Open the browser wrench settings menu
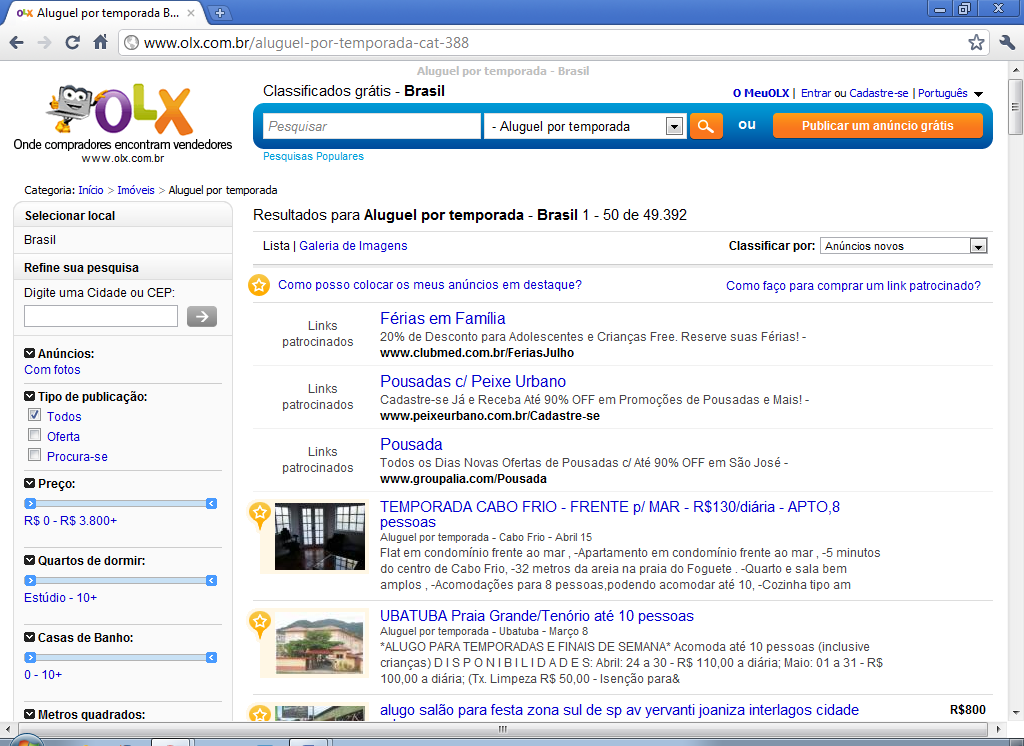 coord(1007,43)
